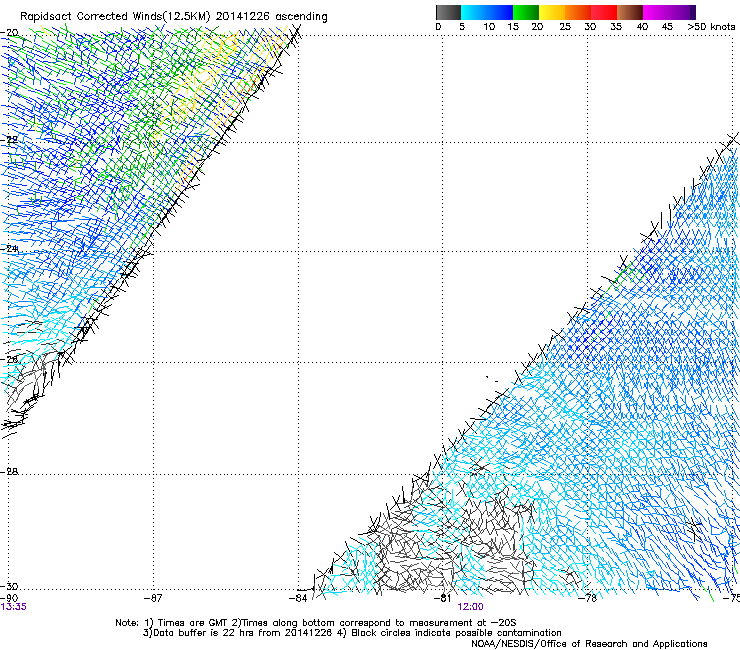Click the '5' label under the legend

[462, 27]
